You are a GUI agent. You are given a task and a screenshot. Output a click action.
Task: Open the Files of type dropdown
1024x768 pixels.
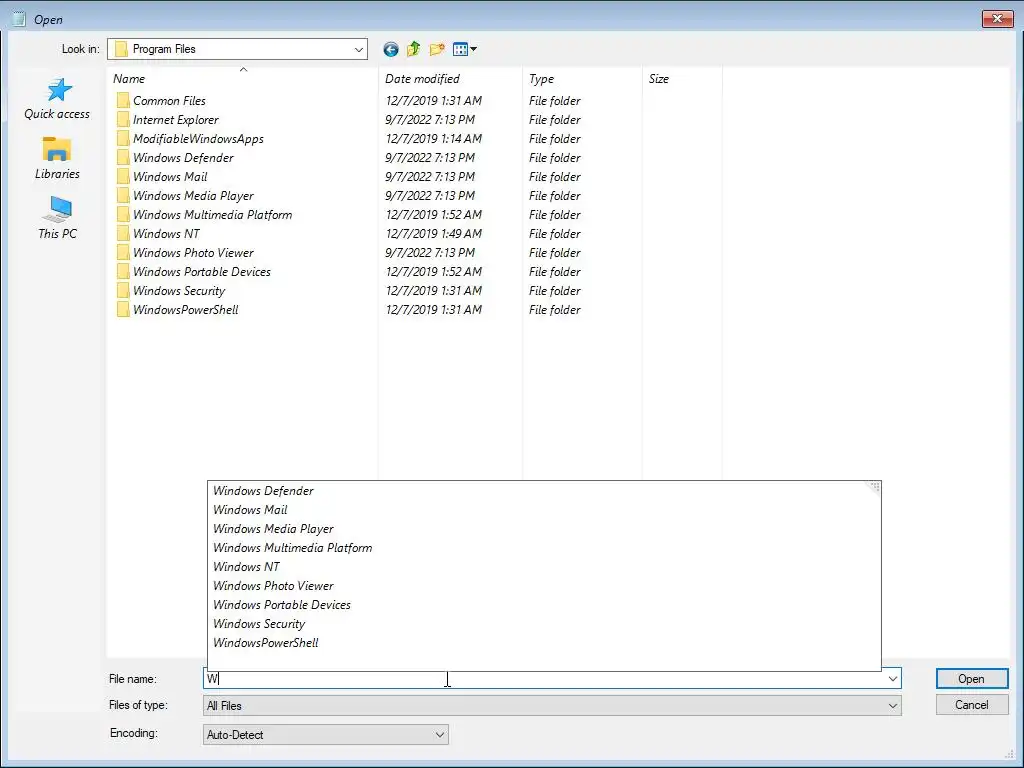(x=552, y=706)
